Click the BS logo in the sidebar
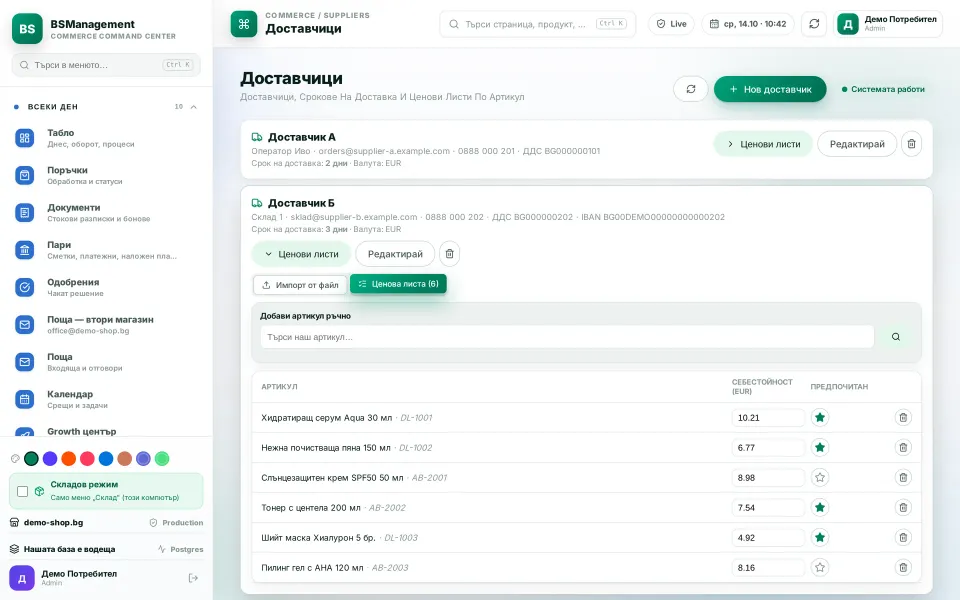Image resolution: width=960 pixels, height=600 pixels. tap(27, 29)
